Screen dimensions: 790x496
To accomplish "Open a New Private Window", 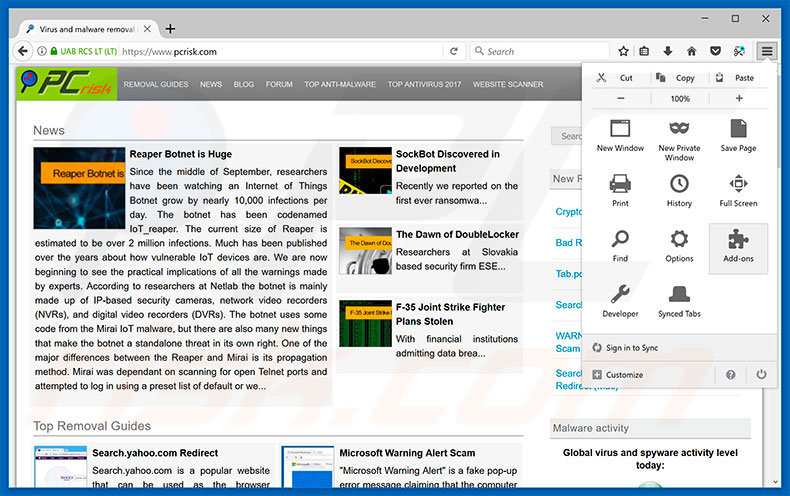I will (x=679, y=141).
